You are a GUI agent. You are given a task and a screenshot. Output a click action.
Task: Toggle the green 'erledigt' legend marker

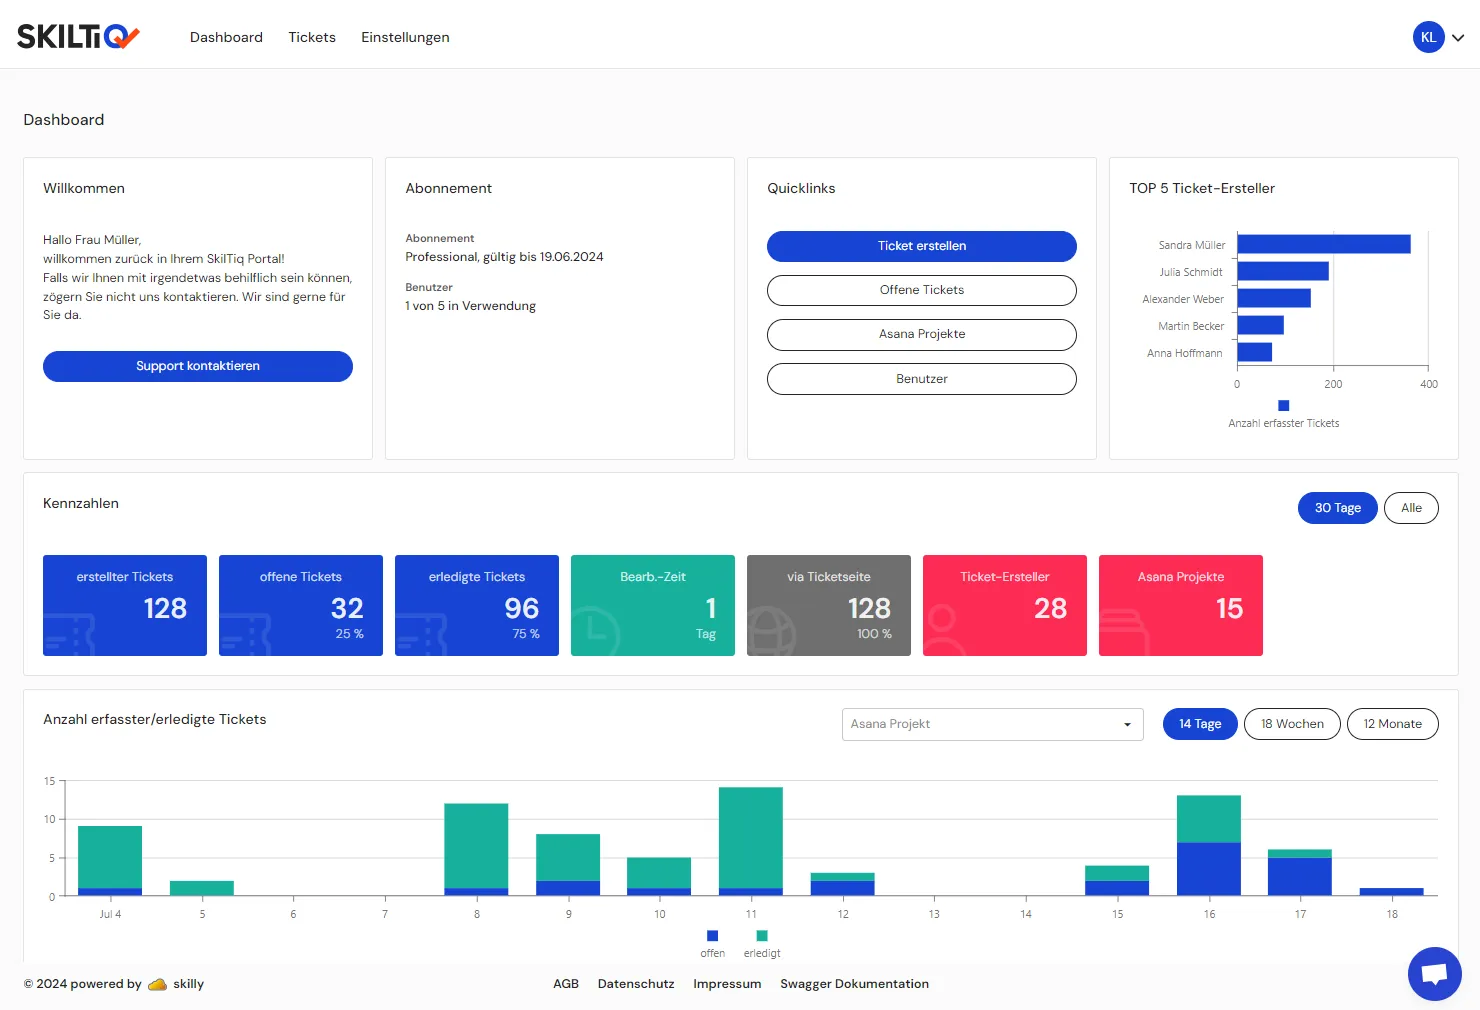pos(762,936)
